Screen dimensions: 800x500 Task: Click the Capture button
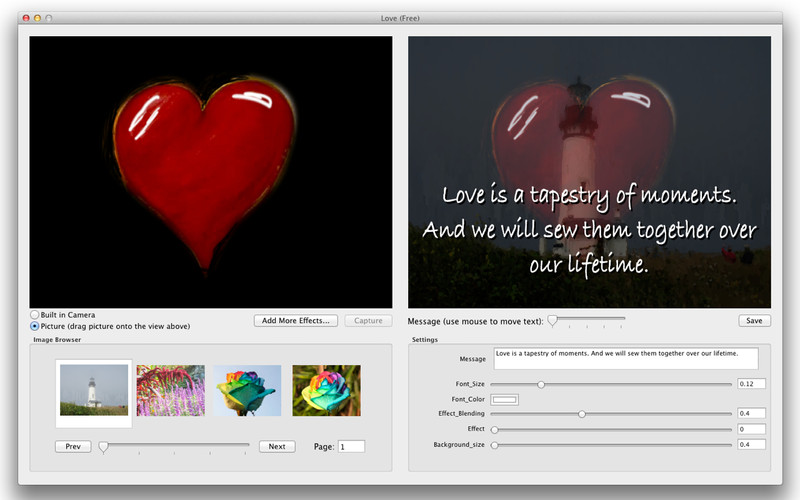coord(368,320)
